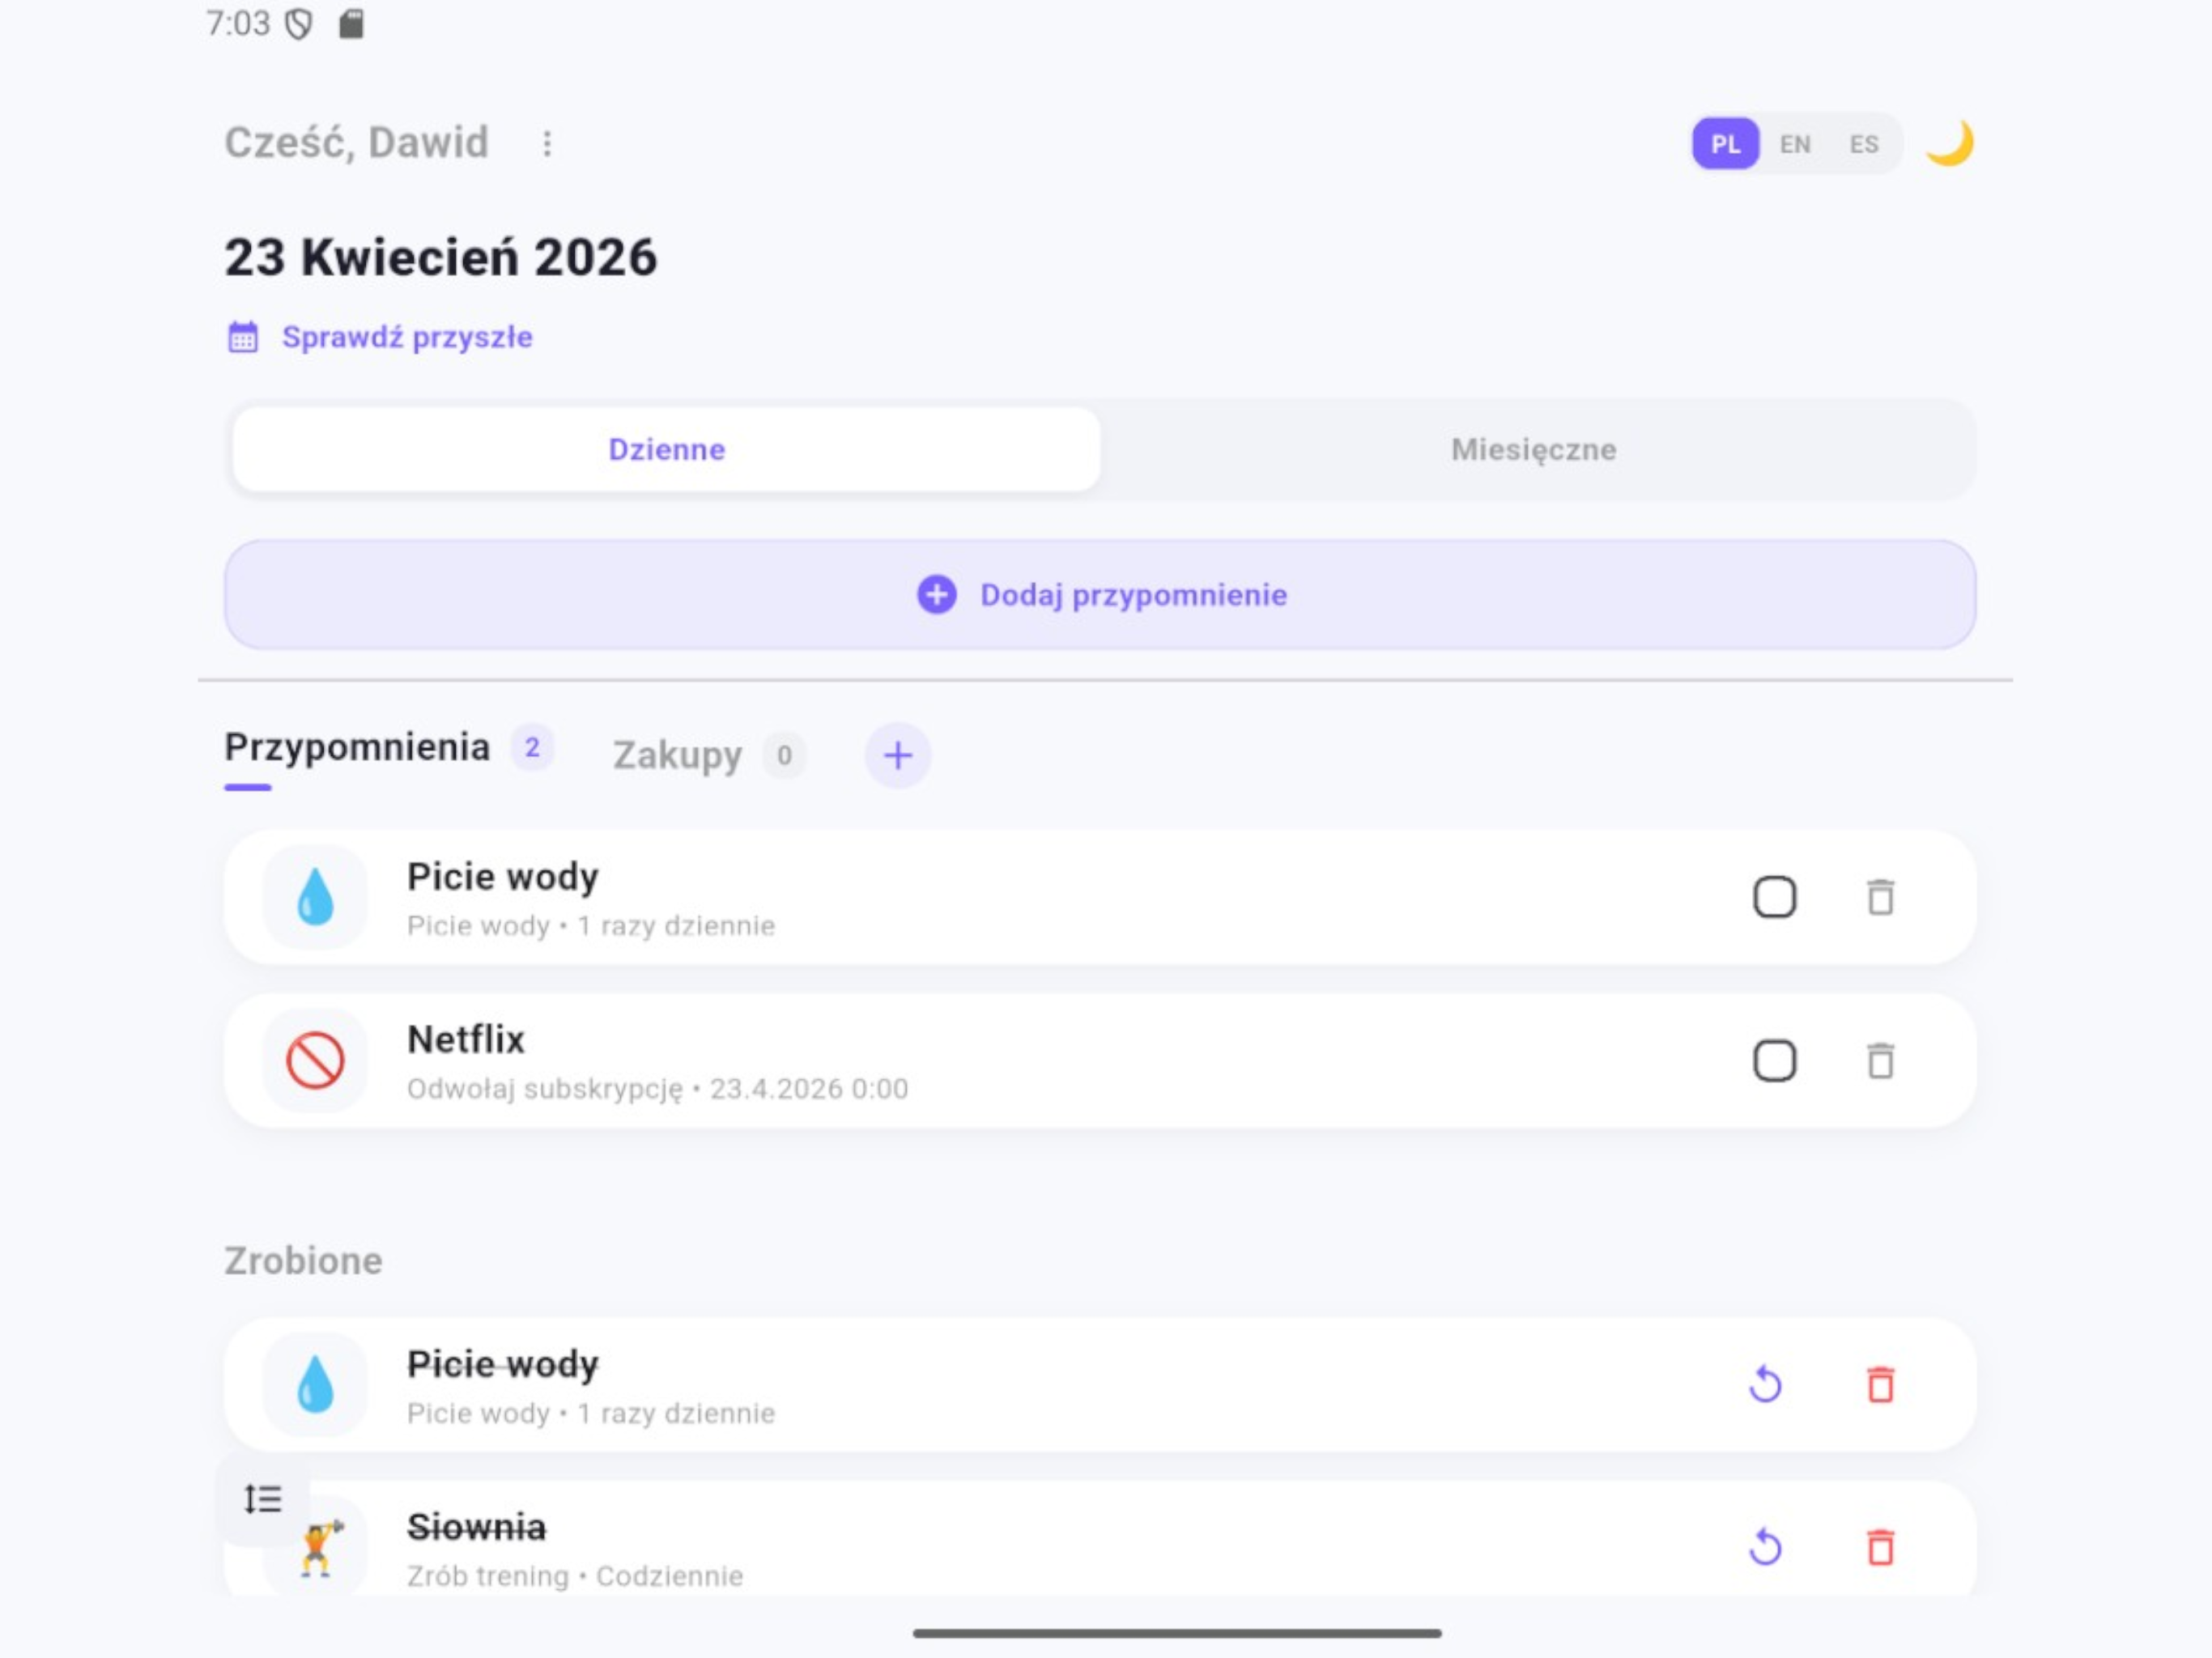This screenshot has height=1658, width=2212.
Task: Click the water drop icon of unfinished Picie wody
Action: (315, 897)
